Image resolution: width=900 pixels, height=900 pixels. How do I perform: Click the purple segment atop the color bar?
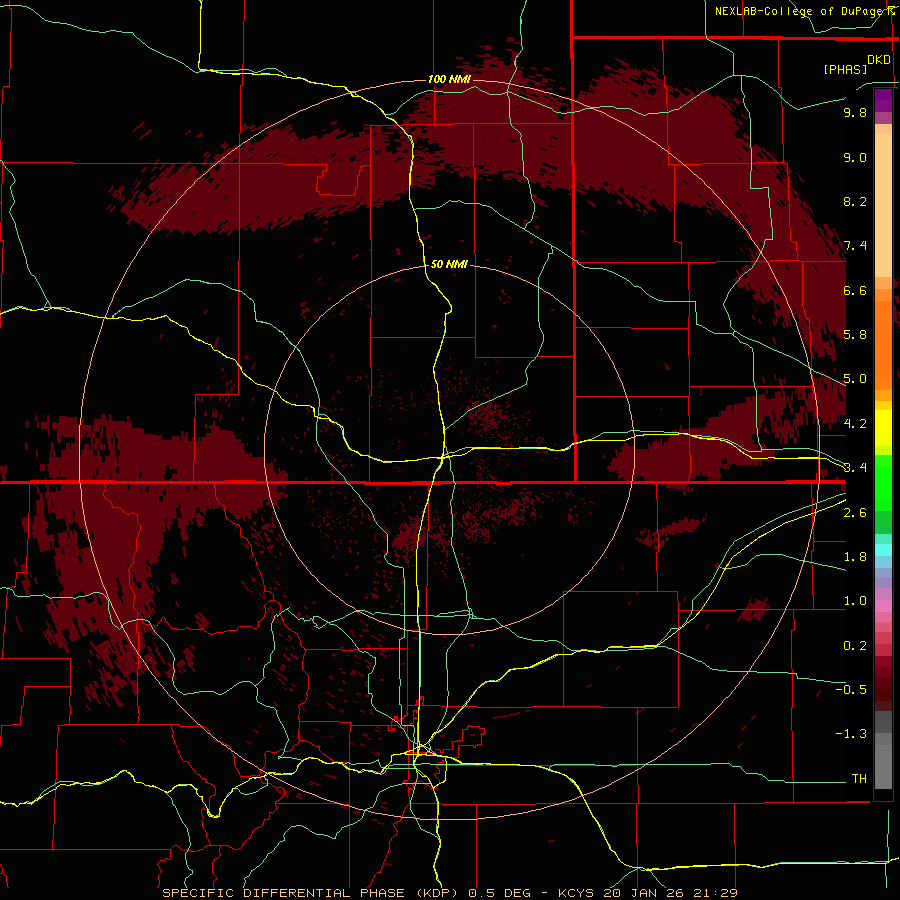pyautogui.click(x=883, y=100)
